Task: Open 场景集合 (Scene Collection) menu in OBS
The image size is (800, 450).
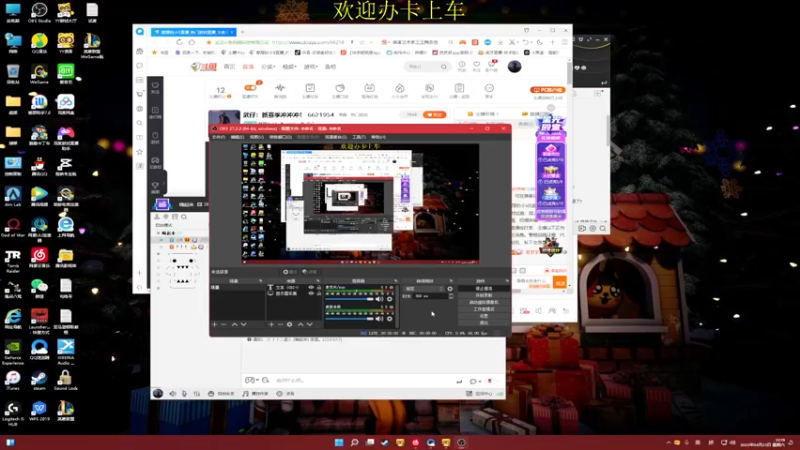Action: [335, 137]
